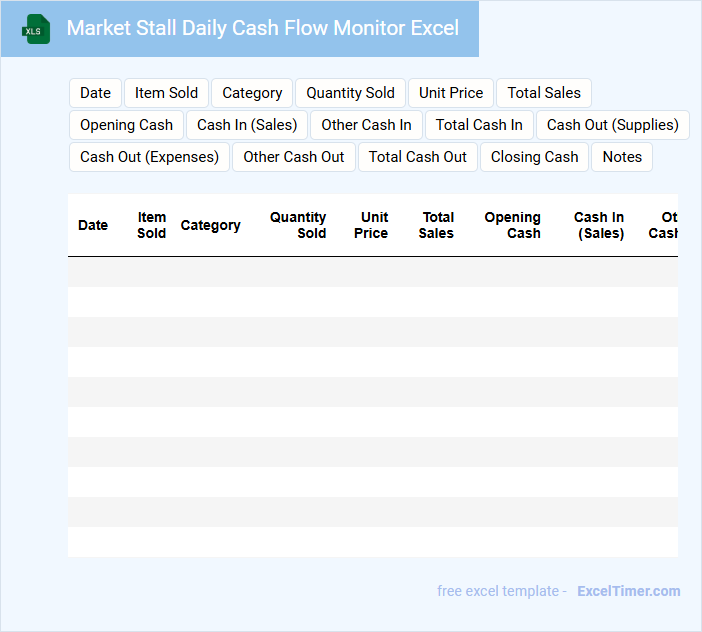Select the Total Cash In tag
The image size is (702, 632).
coord(479,125)
